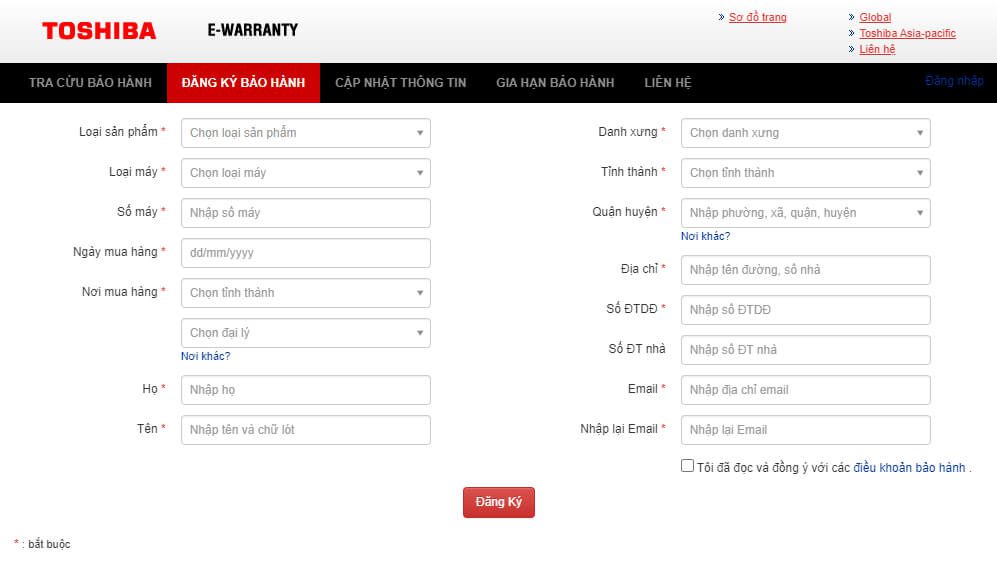
Task: Select the Tỉnh thành dropdown
Action: (805, 173)
